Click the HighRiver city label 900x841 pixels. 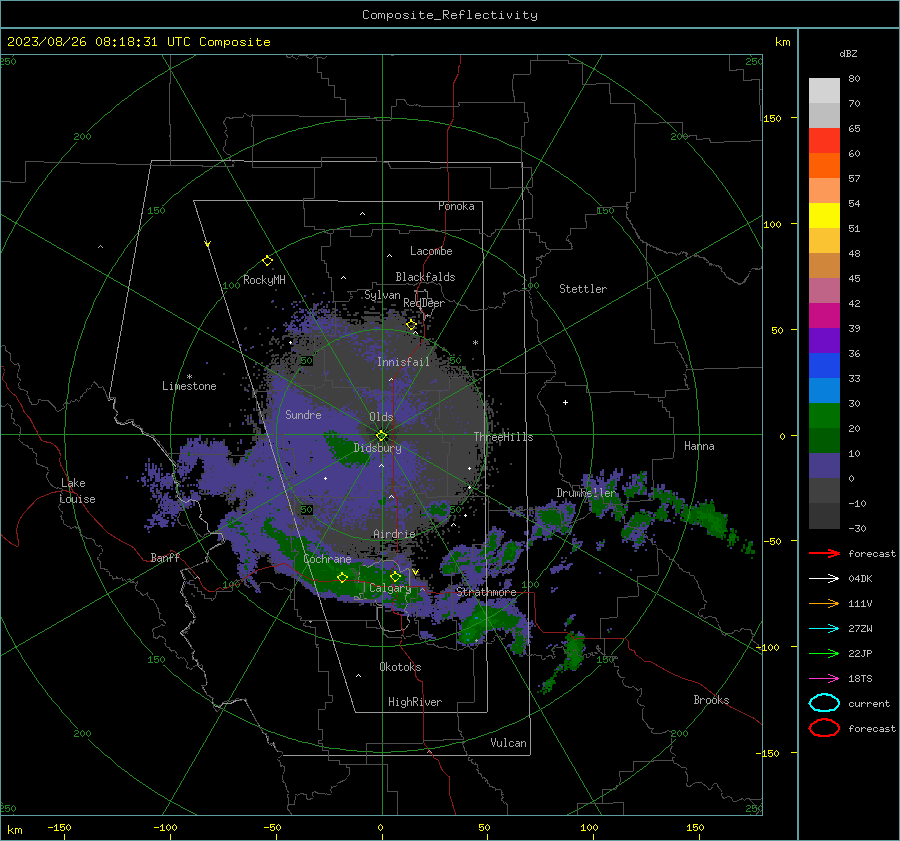pos(415,702)
